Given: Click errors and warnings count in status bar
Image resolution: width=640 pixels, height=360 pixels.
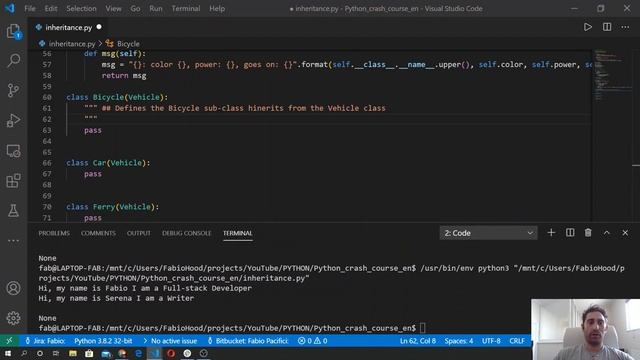Looking at the screenshot, I should tap(312, 340).
